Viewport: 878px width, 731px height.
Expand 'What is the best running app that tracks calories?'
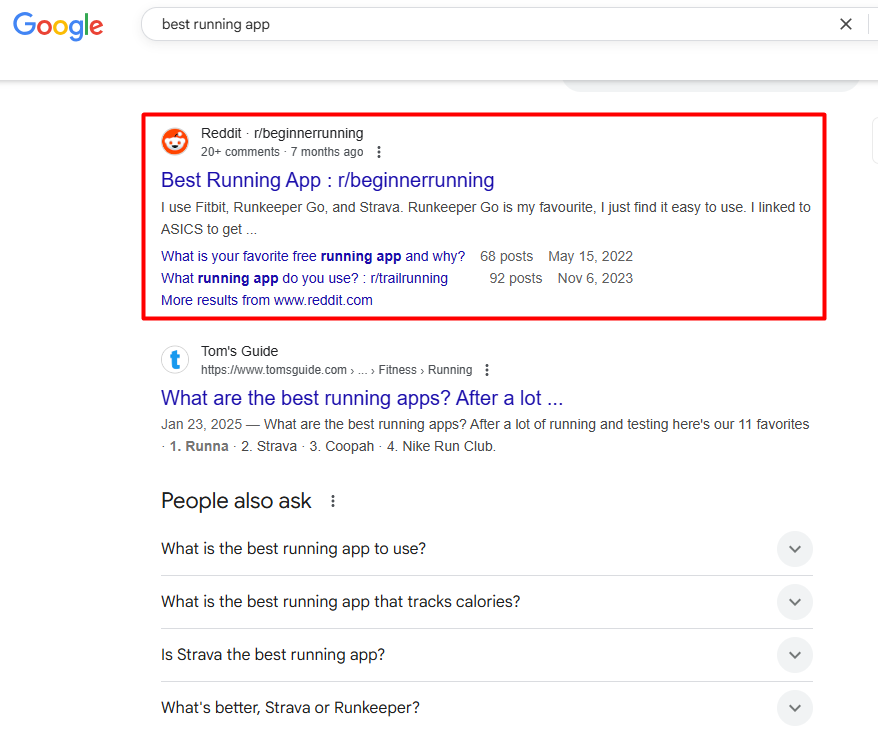(487, 602)
